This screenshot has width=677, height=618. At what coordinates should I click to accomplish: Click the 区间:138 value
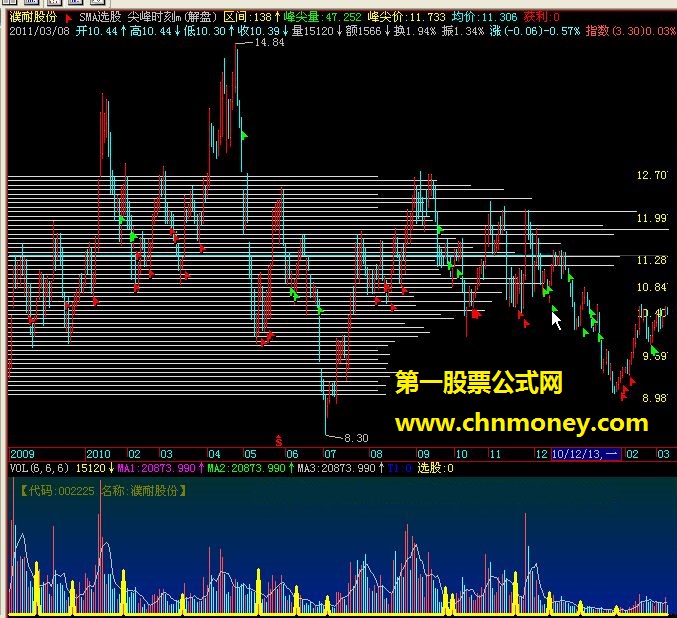tap(247, 17)
